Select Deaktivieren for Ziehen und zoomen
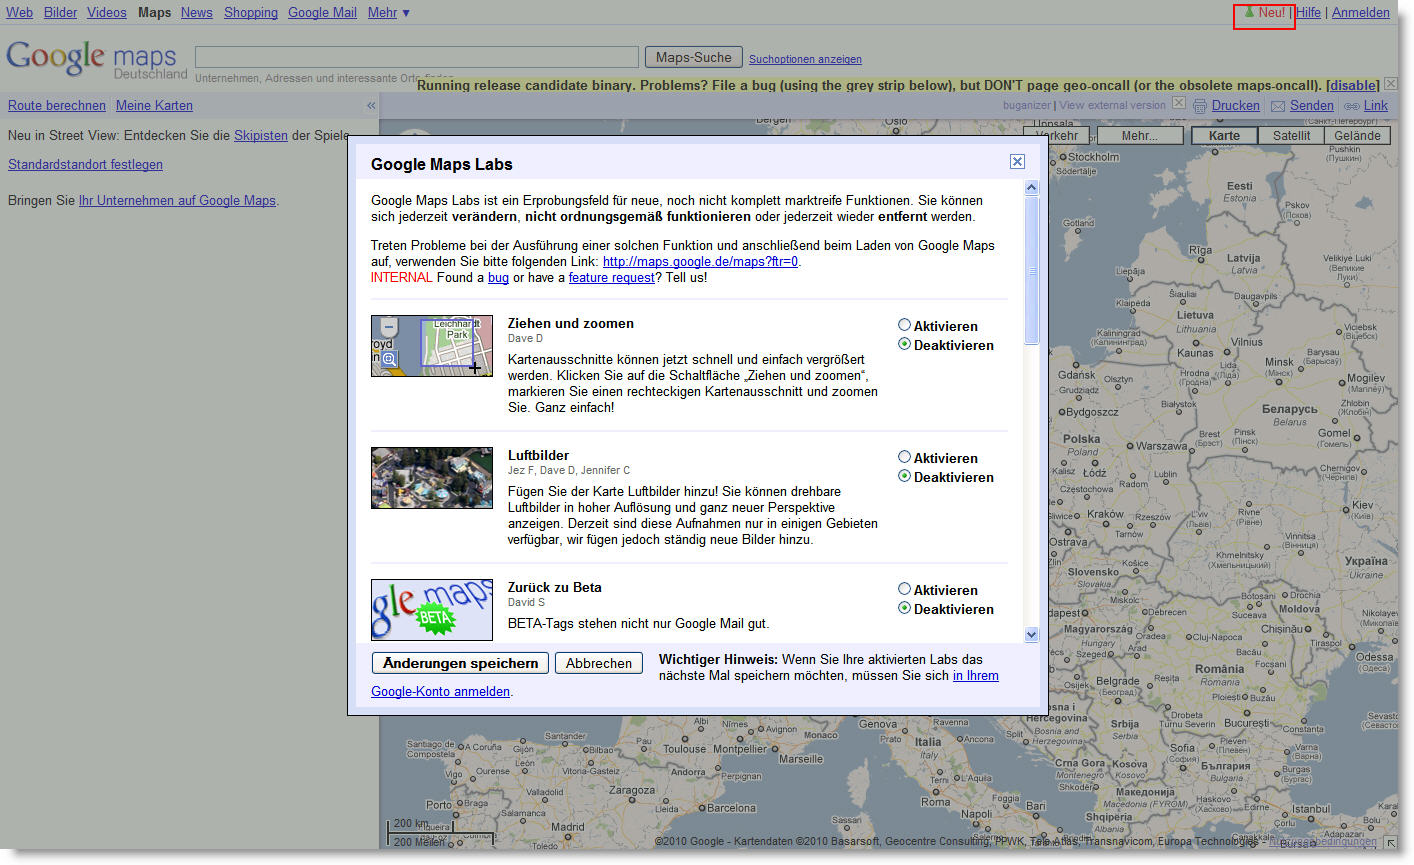 click(904, 344)
